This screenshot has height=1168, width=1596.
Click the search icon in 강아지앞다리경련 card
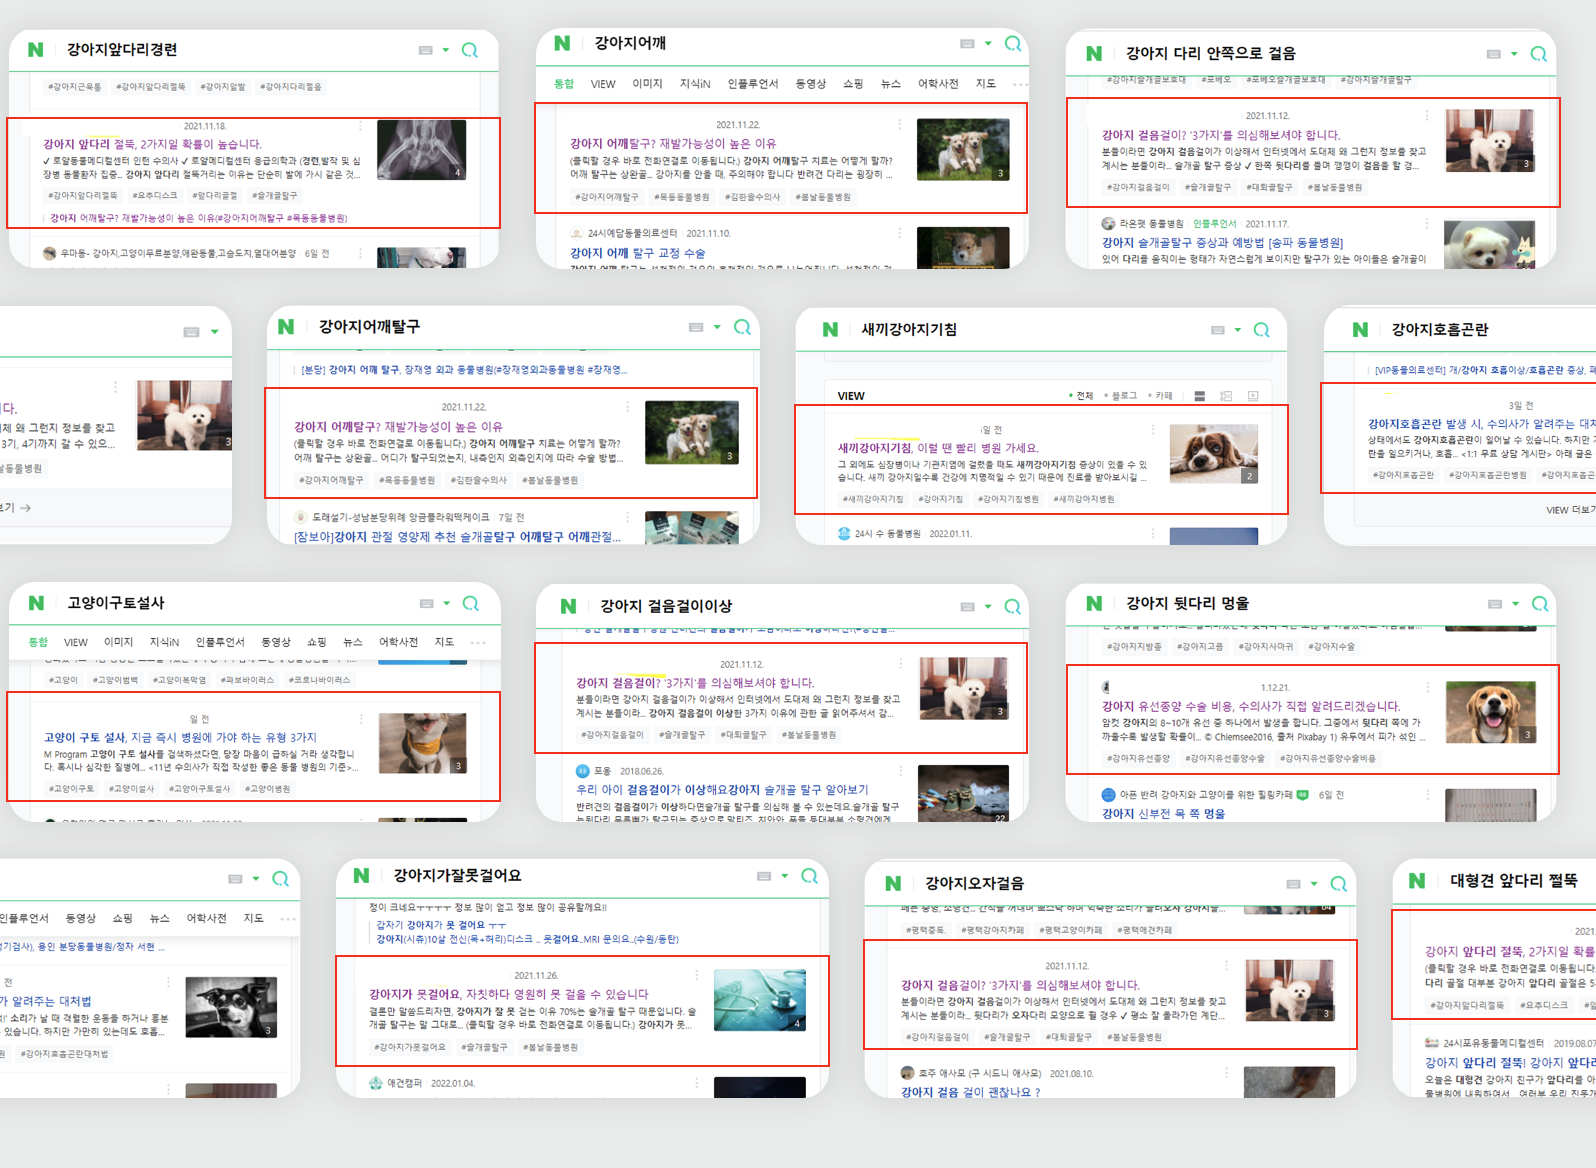coord(469,50)
